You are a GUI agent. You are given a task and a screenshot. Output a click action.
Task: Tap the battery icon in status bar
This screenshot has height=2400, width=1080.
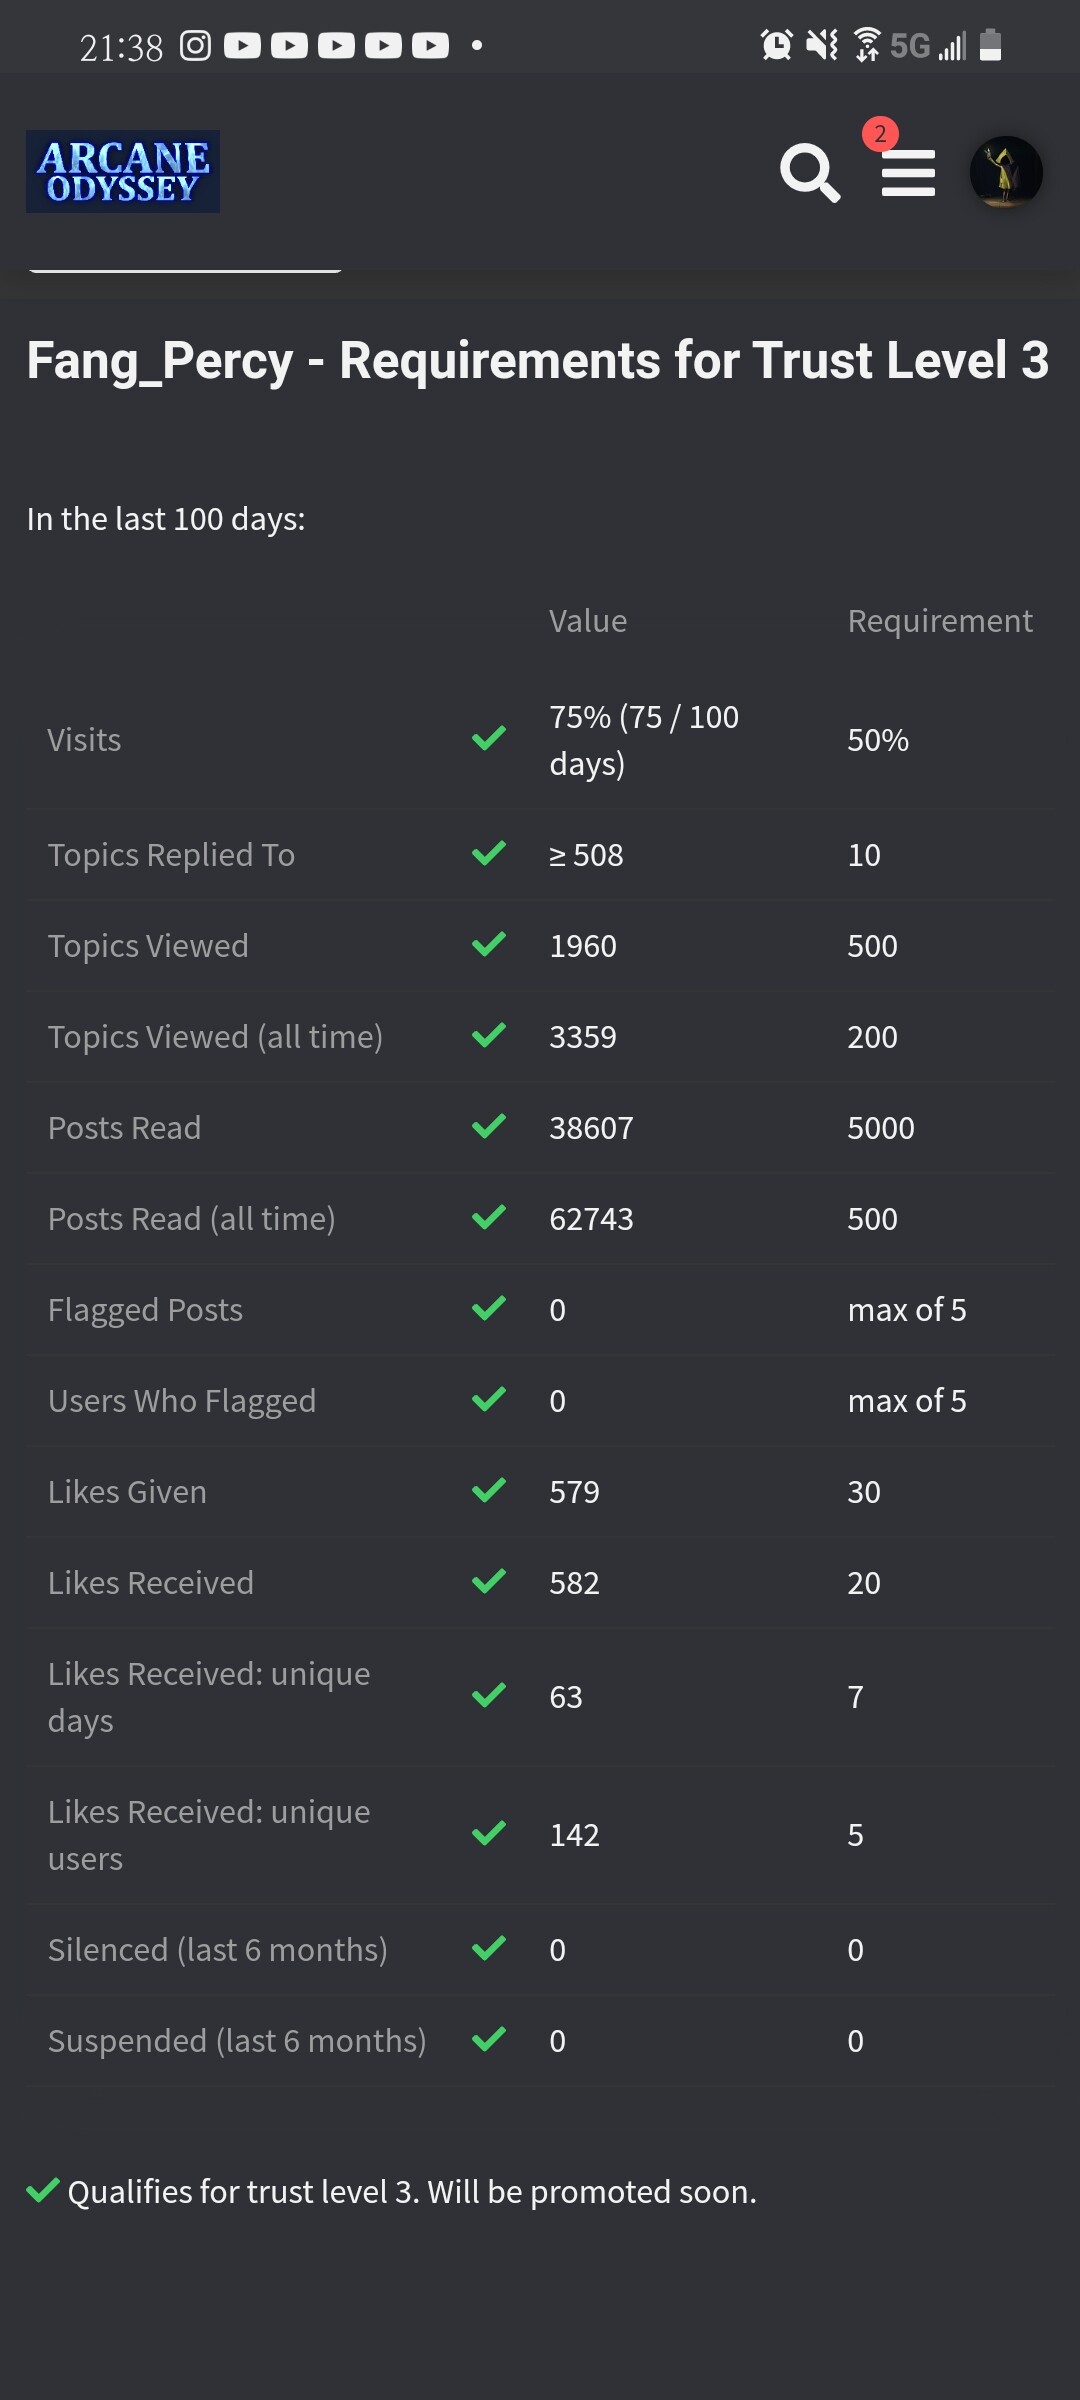coord(990,45)
